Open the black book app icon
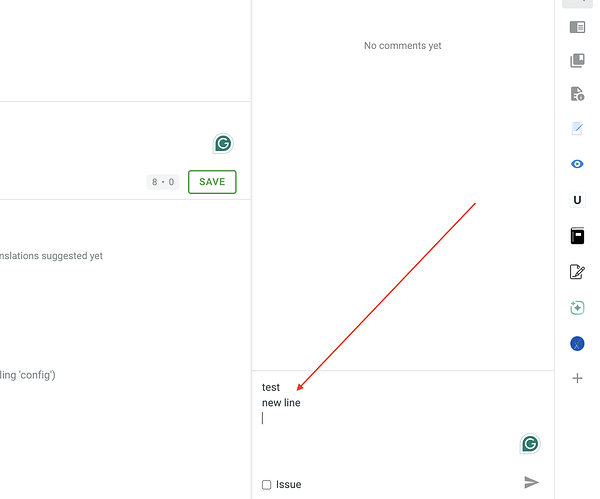The width and height of the screenshot is (600, 499). click(x=577, y=236)
